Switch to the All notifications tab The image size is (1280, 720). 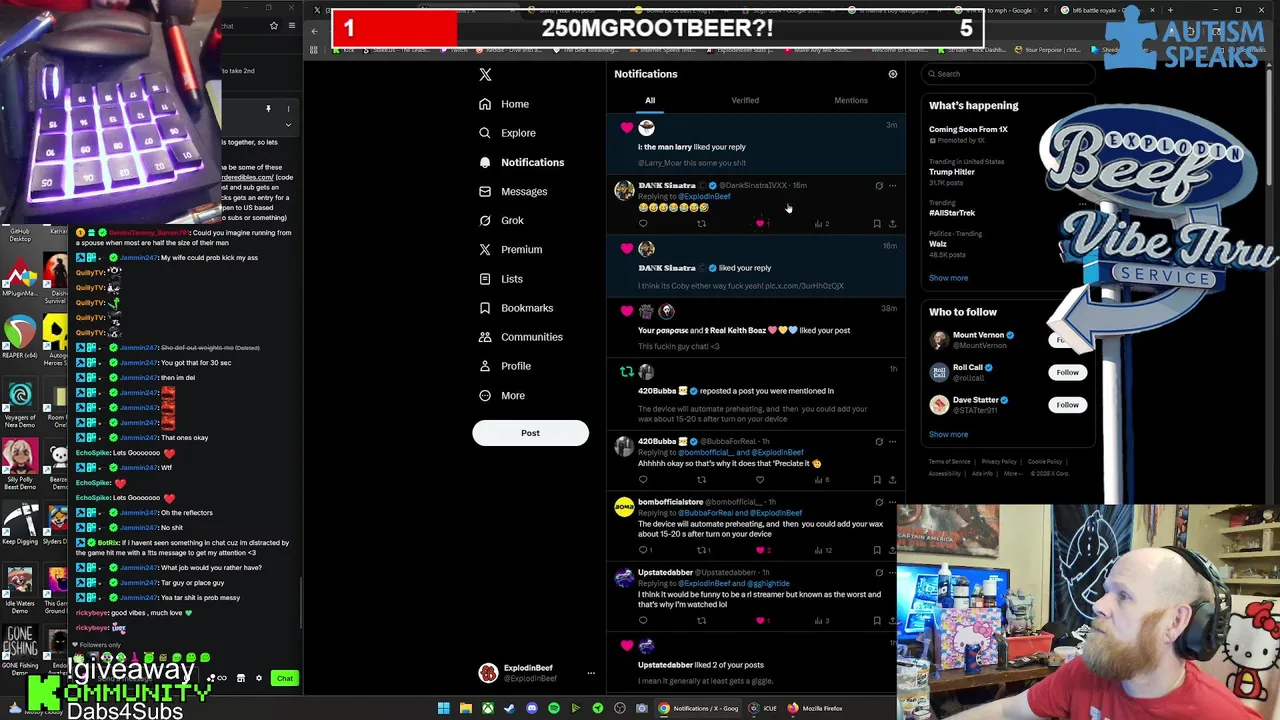pos(650,100)
